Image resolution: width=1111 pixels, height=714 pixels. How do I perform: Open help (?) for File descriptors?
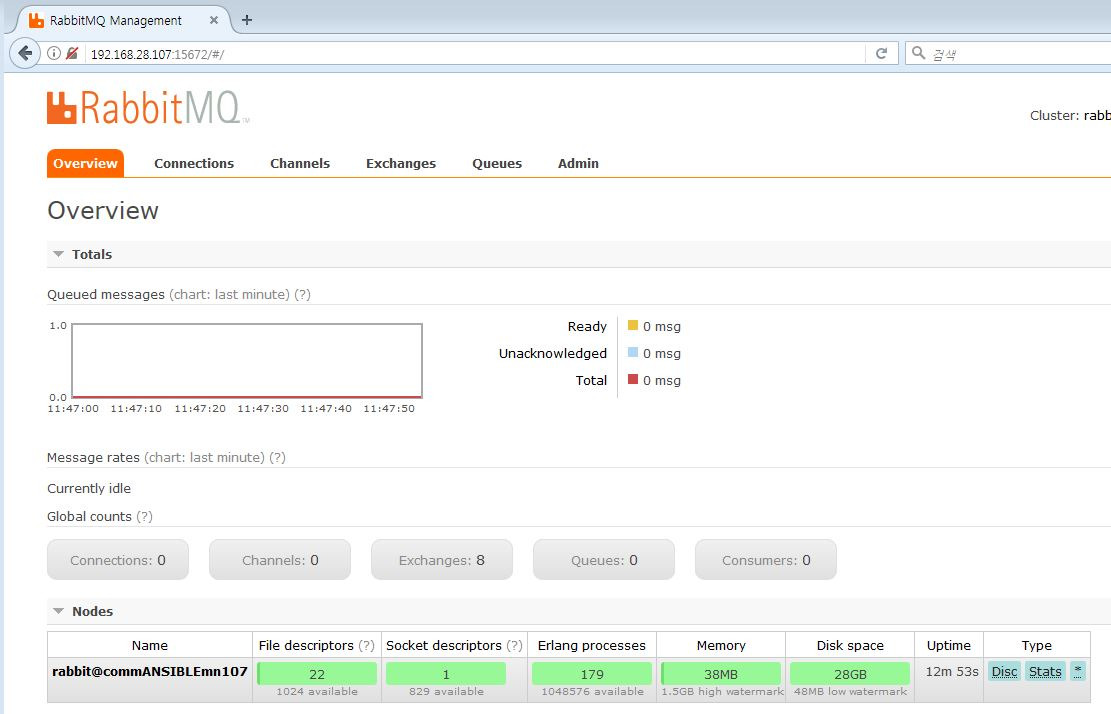(x=366, y=645)
